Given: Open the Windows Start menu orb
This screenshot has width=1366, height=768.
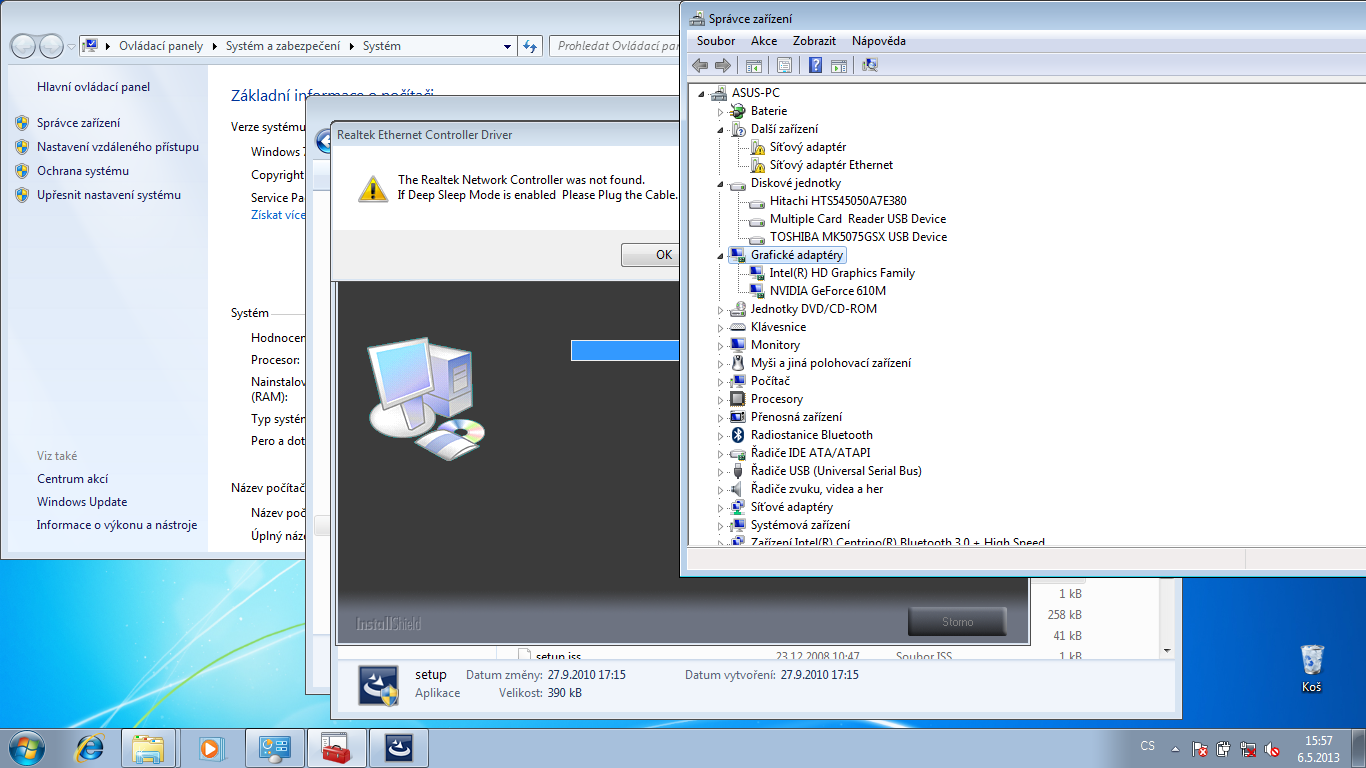Looking at the screenshot, I should (x=25, y=747).
